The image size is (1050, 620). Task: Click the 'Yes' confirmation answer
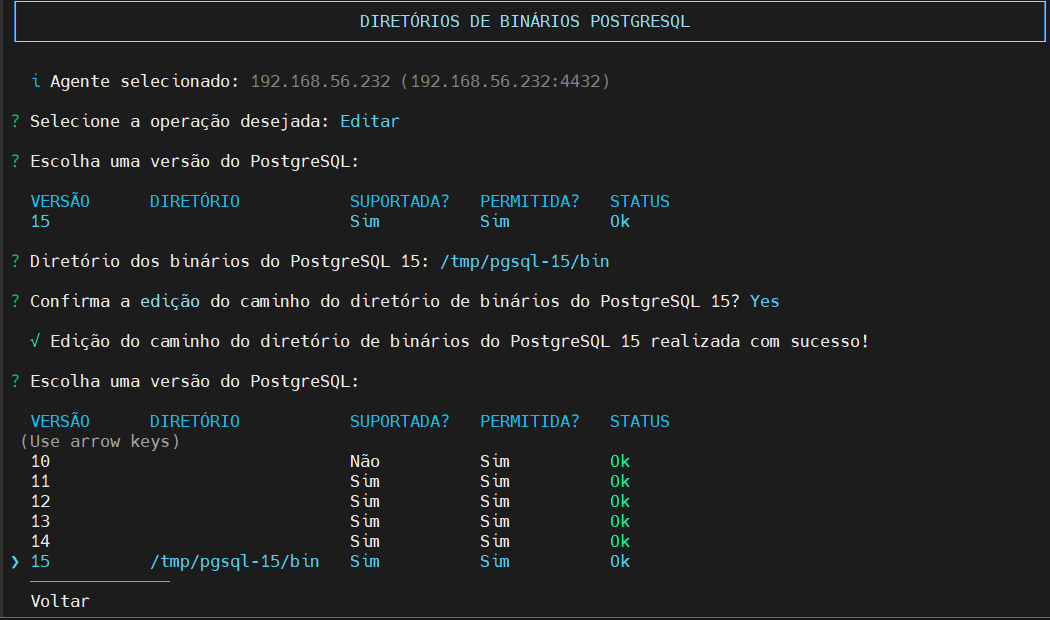(765, 301)
